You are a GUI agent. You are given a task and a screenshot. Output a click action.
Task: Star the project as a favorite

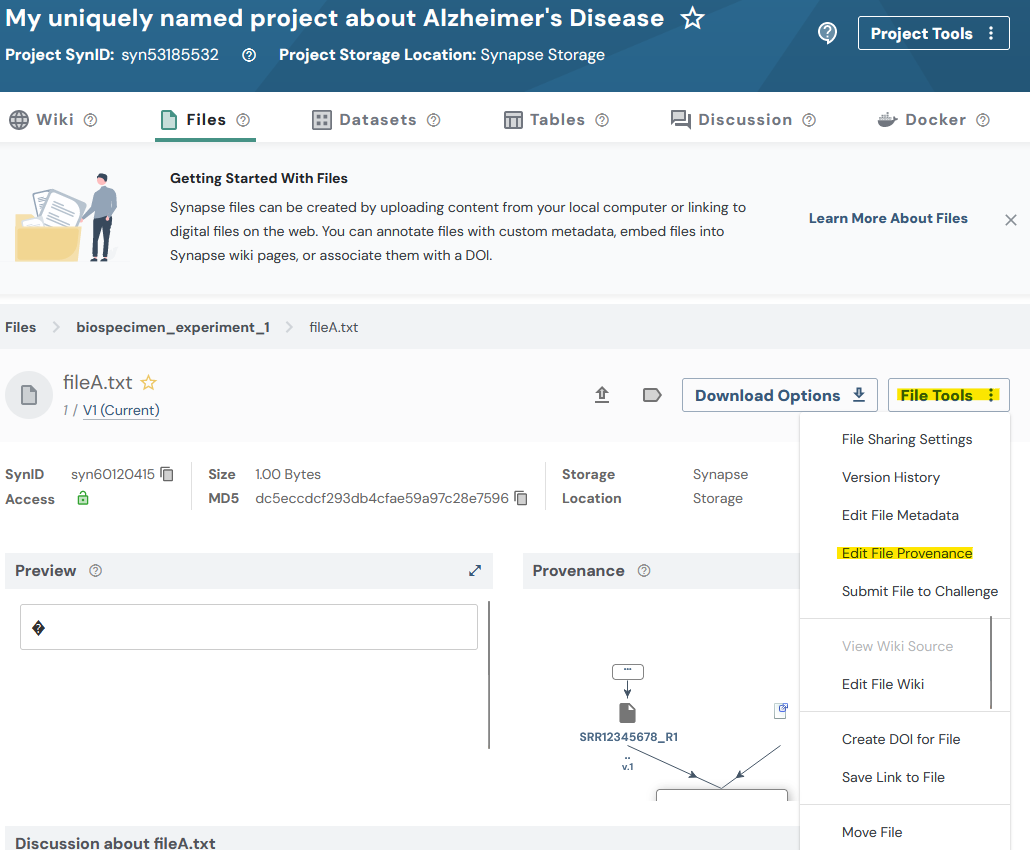(x=692, y=18)
